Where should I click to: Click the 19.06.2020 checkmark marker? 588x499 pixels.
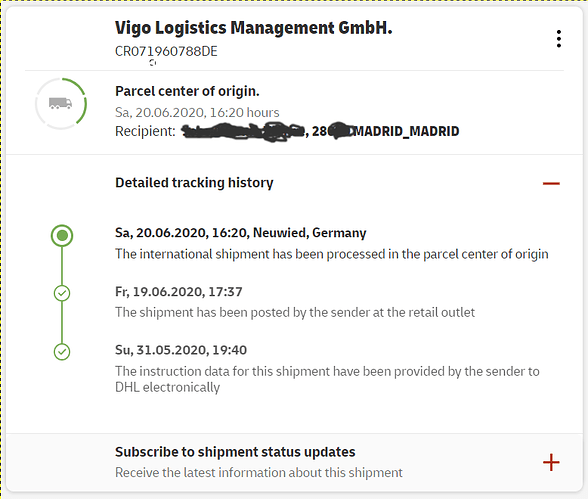62,293
